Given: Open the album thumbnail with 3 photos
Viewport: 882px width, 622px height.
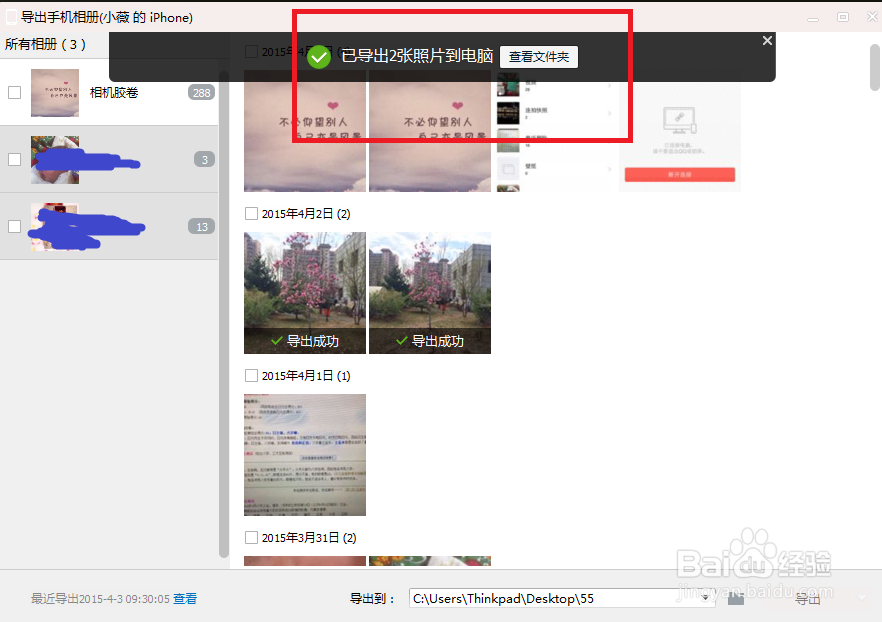Looking at the screenshot, I should (55, 160).
